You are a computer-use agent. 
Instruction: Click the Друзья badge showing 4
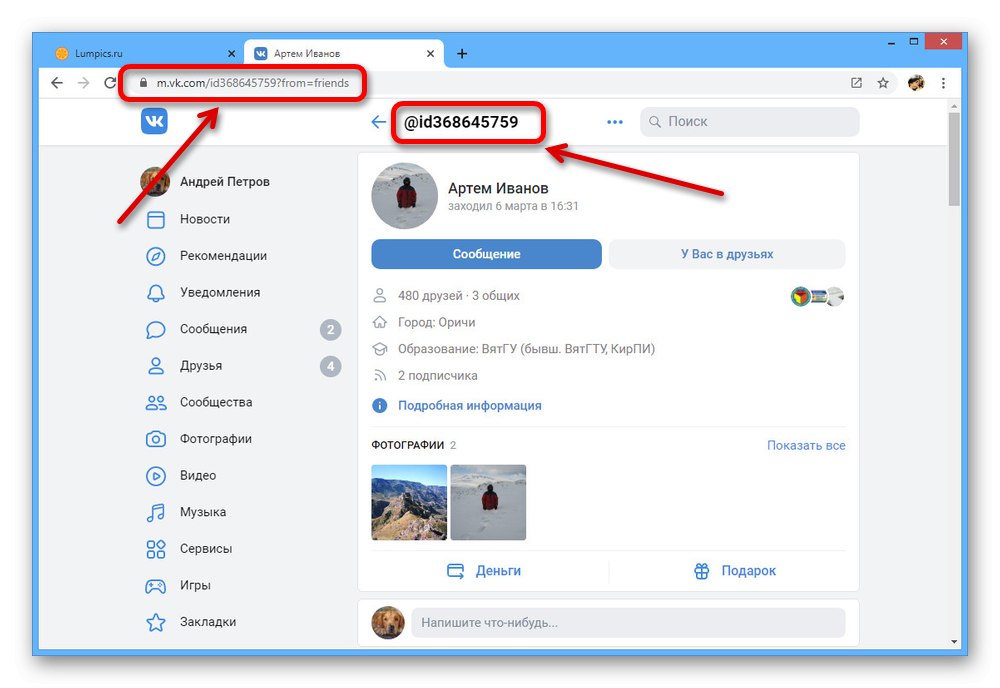tap(330, 366)
